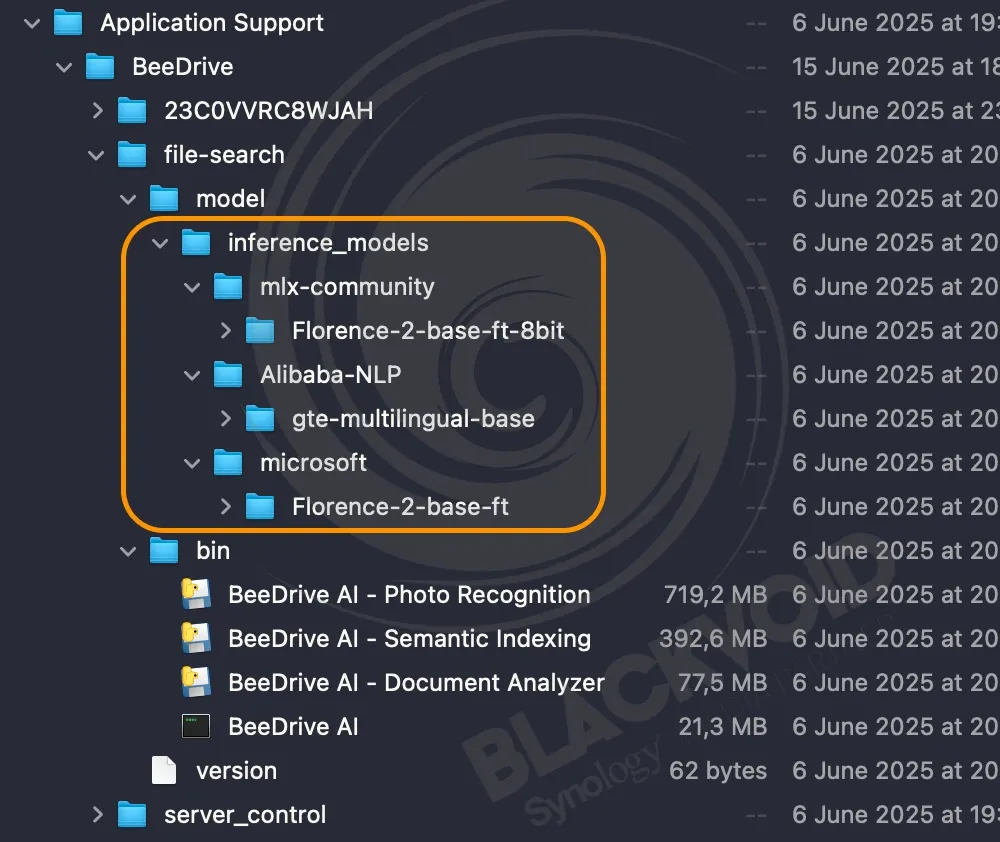
Task: Click the 719,2 MB size entry
Action: click(715, 595)
